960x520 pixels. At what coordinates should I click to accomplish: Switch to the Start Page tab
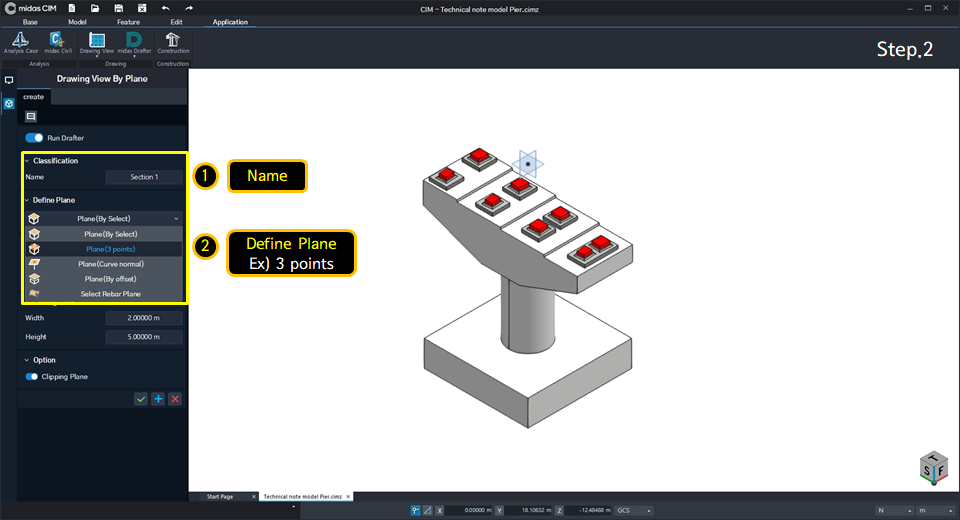[x=220, y=497]
